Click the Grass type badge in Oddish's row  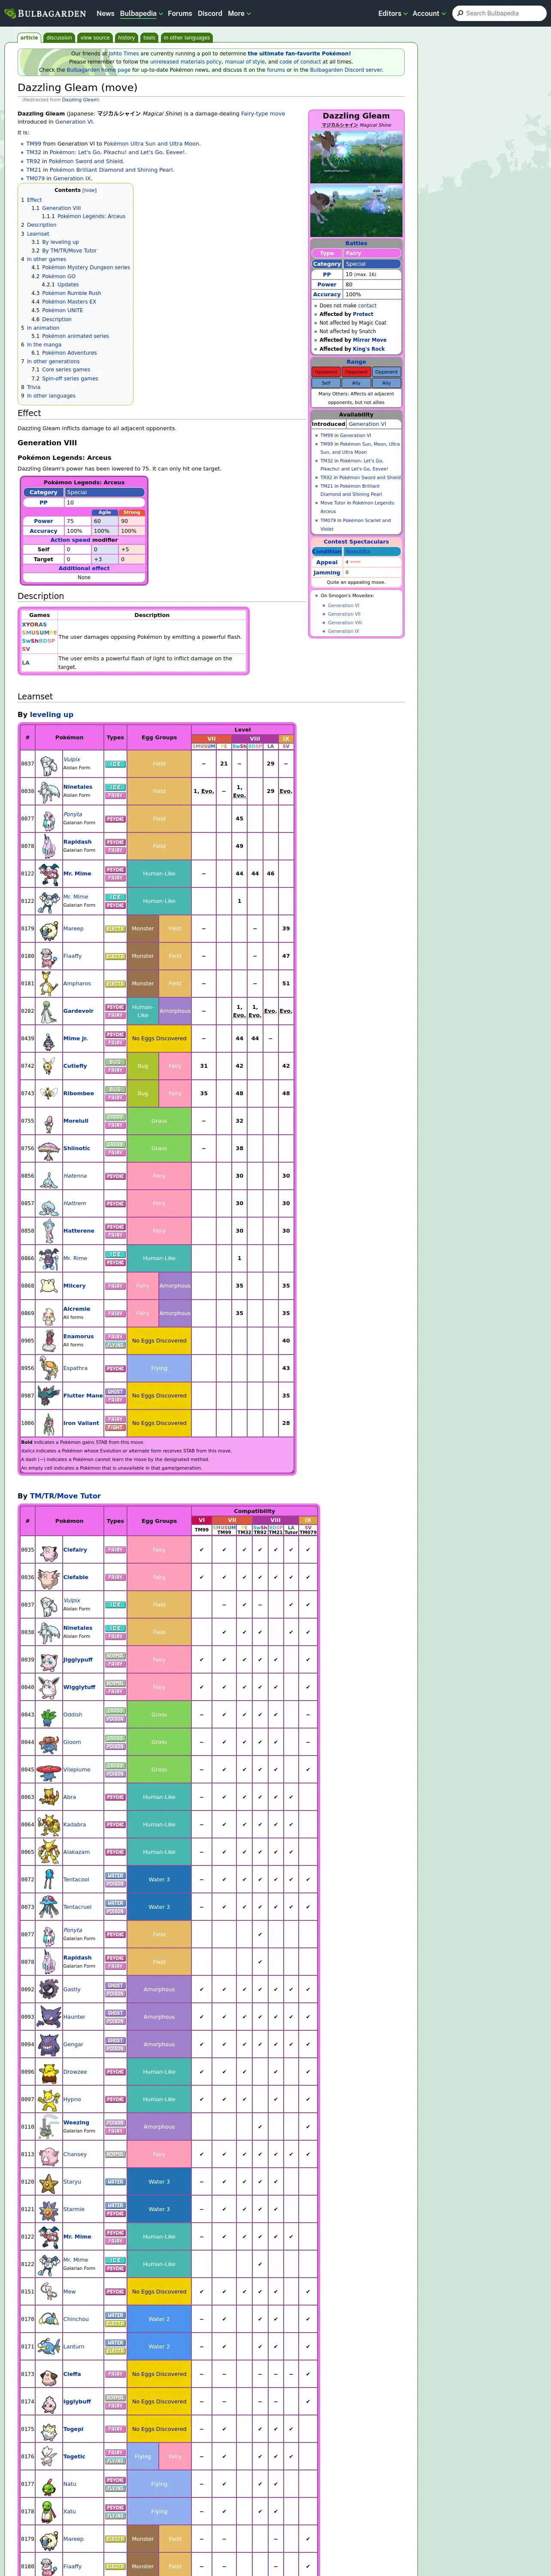[x=115, y=1711]
